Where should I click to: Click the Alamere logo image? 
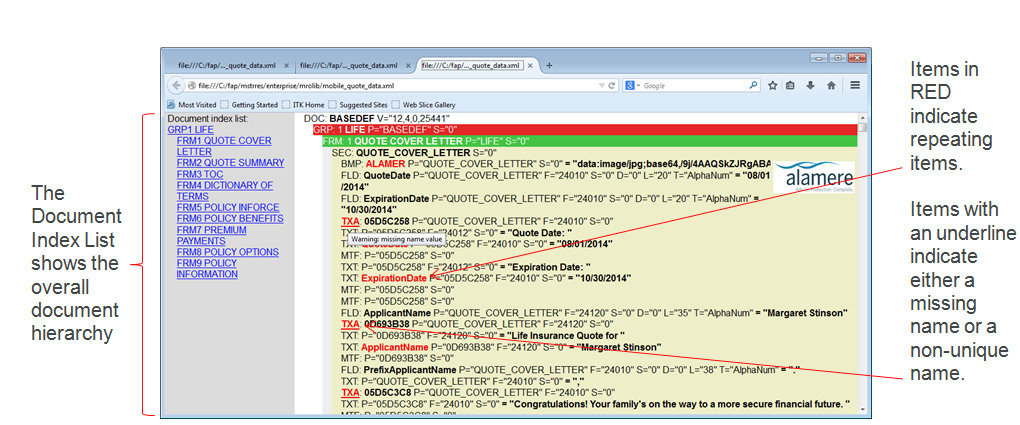pyautogui.click(x=814, y=175)
